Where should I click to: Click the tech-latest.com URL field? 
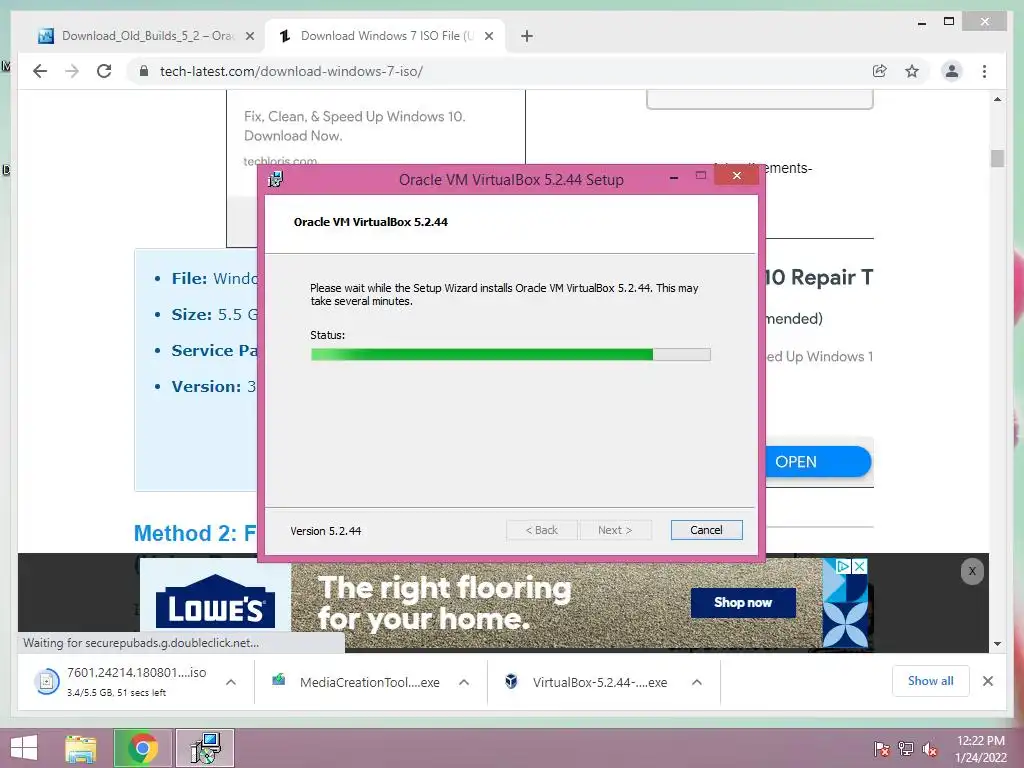coord(291,71)
